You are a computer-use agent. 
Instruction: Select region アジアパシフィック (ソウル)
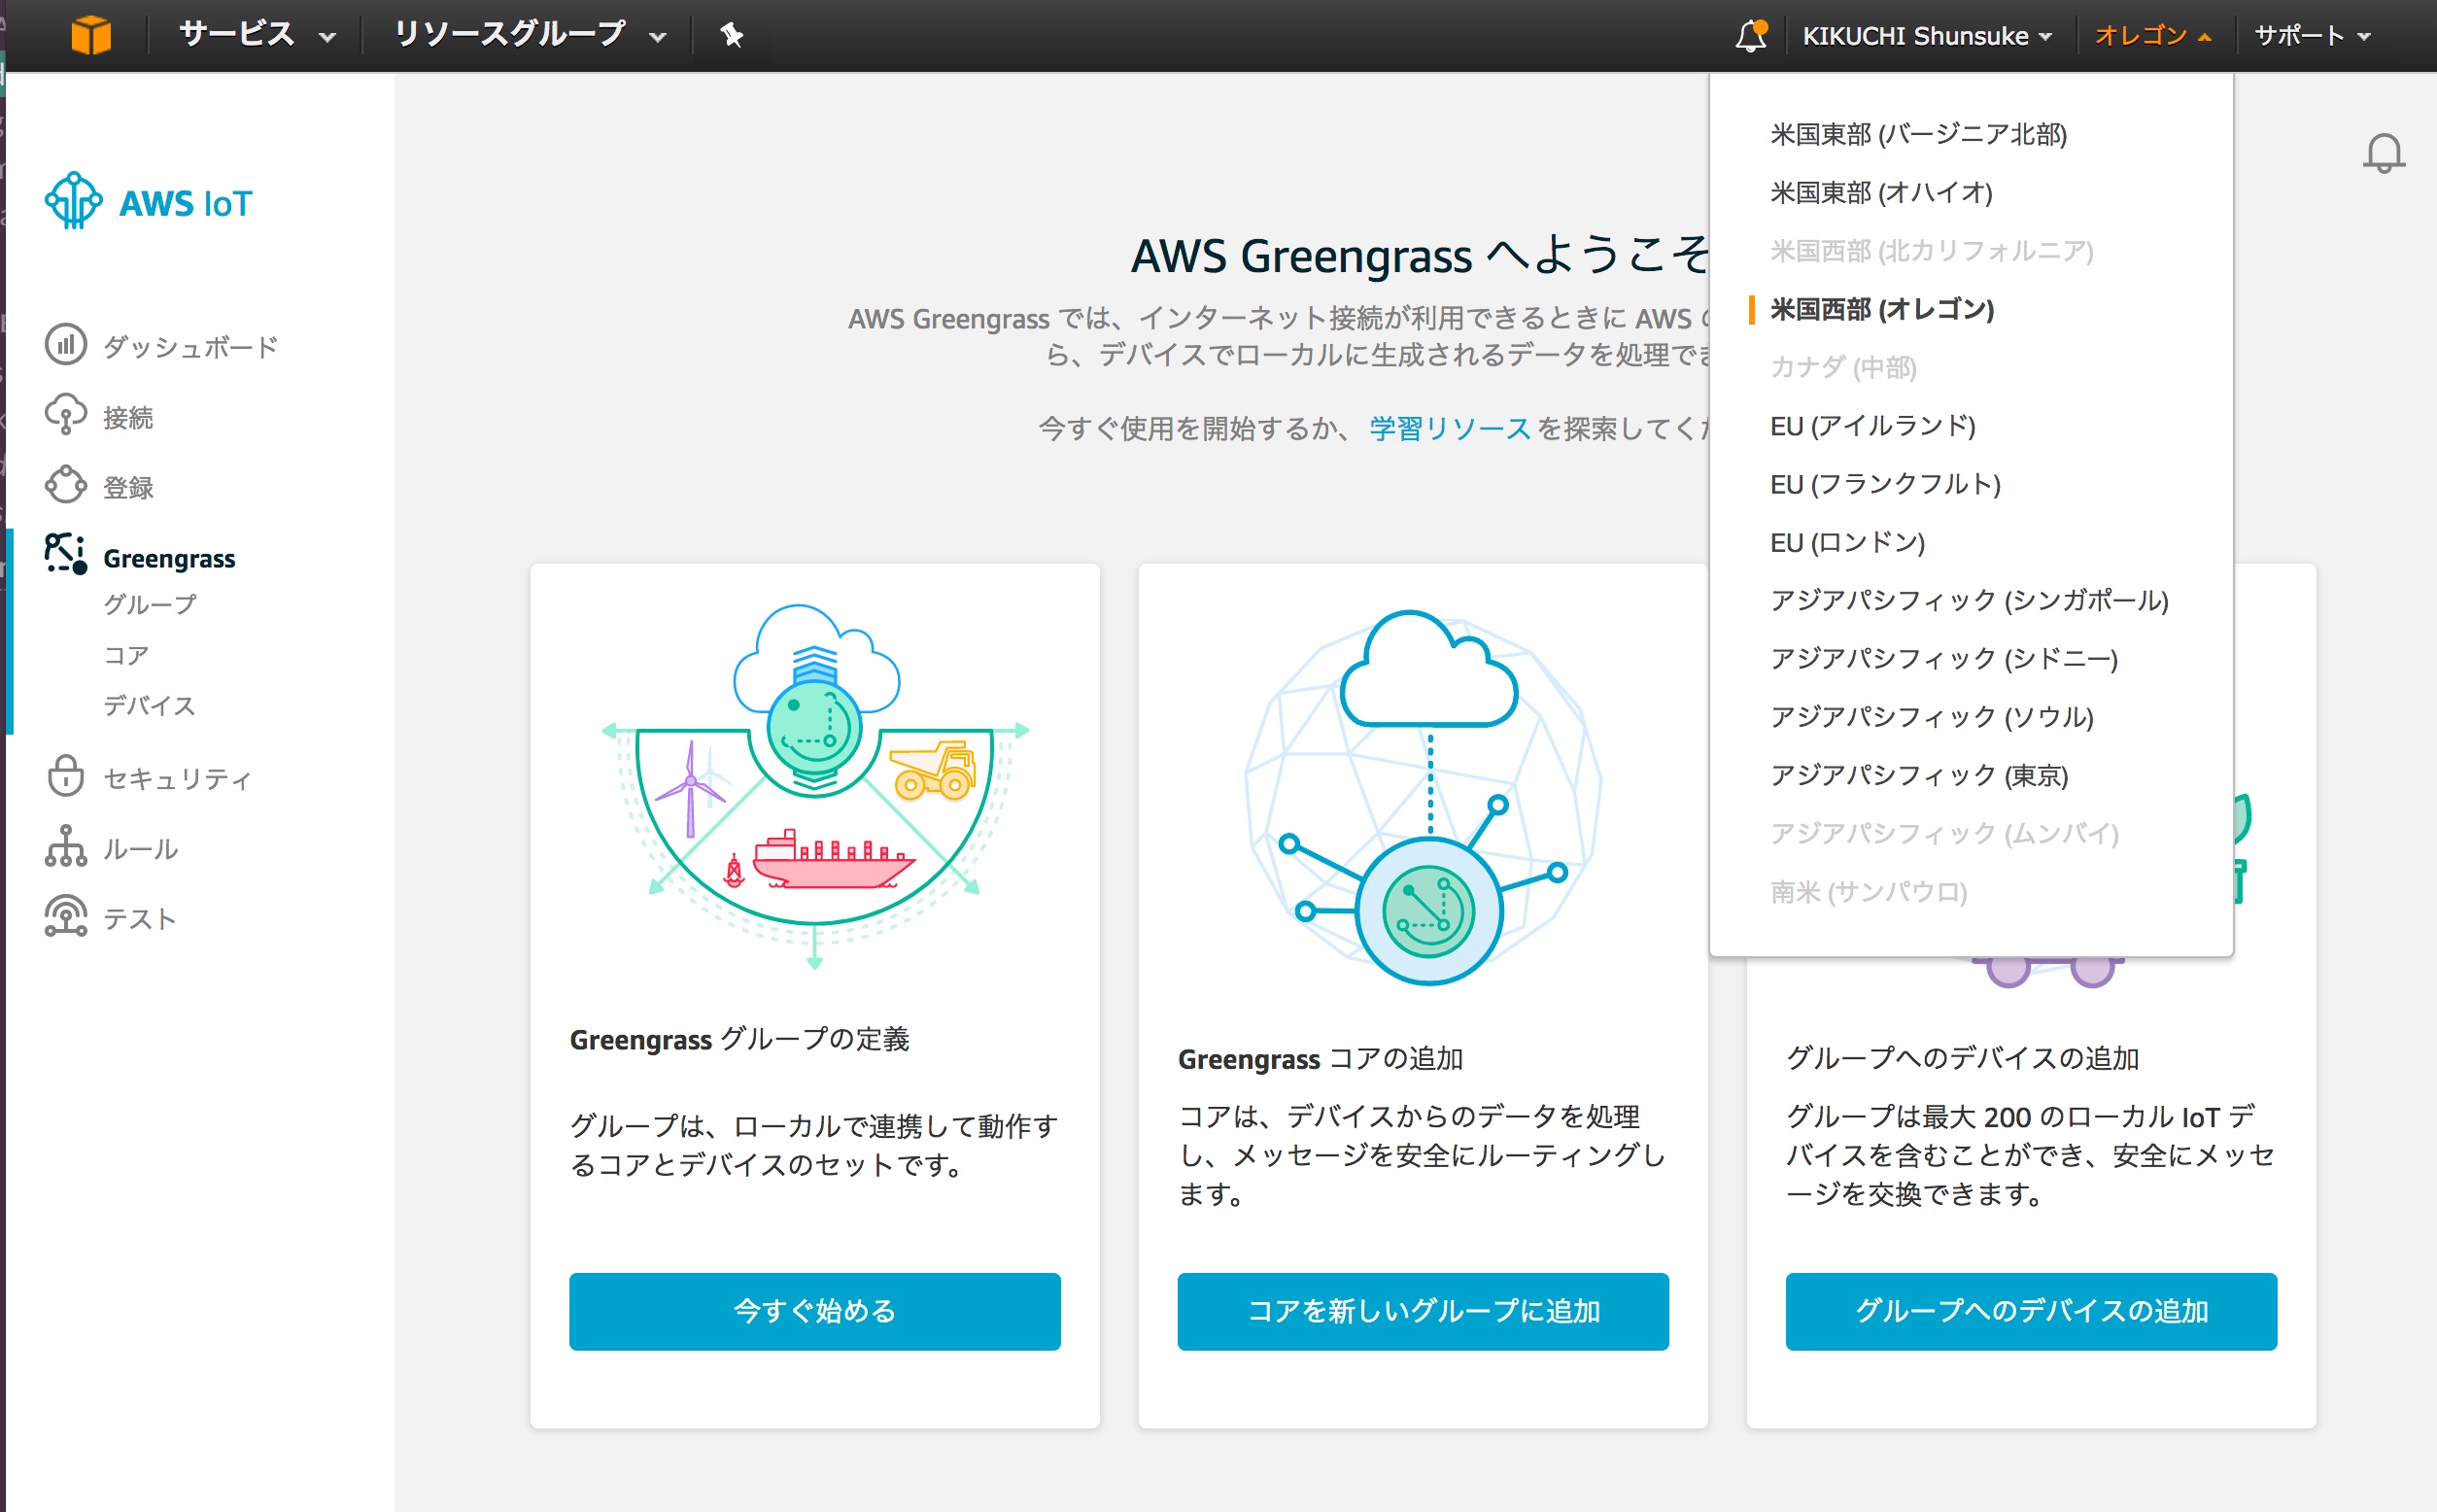point(1931,716)
